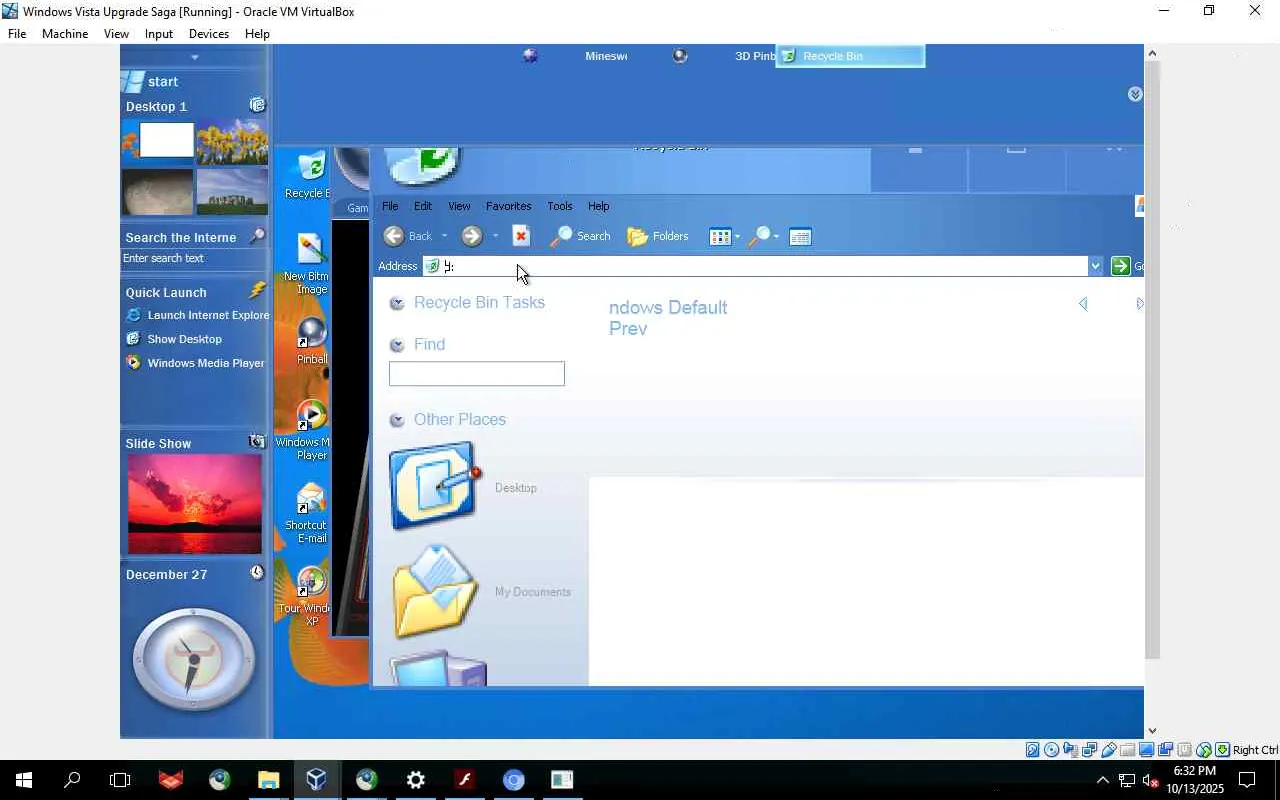Open the VirtualBox Input menu

[159, 34]
